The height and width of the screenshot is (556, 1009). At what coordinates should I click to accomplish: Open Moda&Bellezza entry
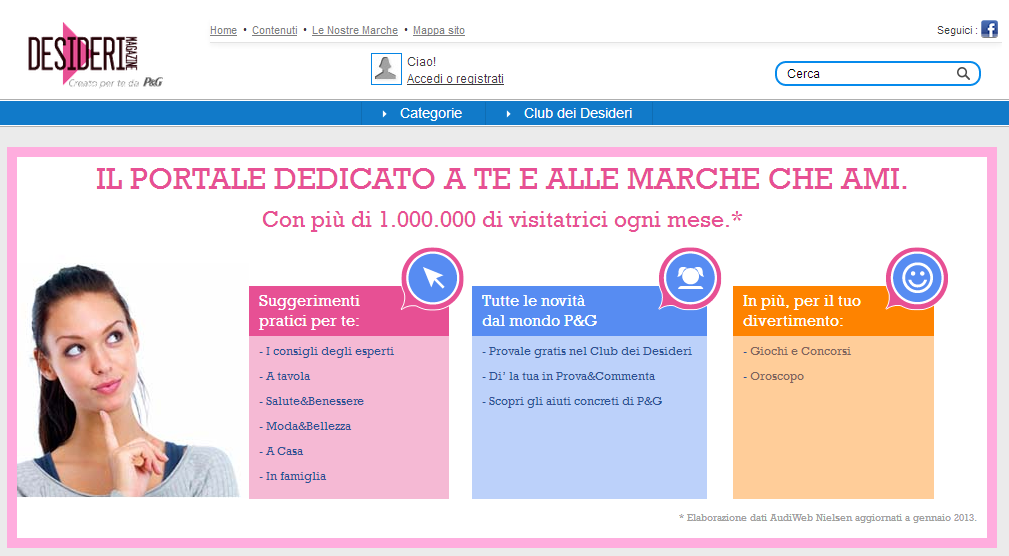306,426
